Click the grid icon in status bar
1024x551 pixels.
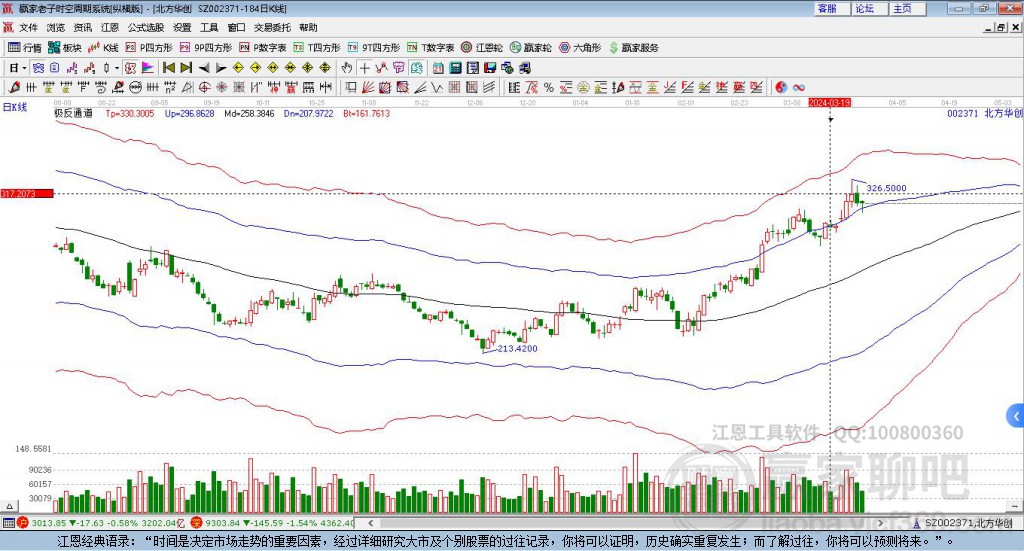click(8, 523)
